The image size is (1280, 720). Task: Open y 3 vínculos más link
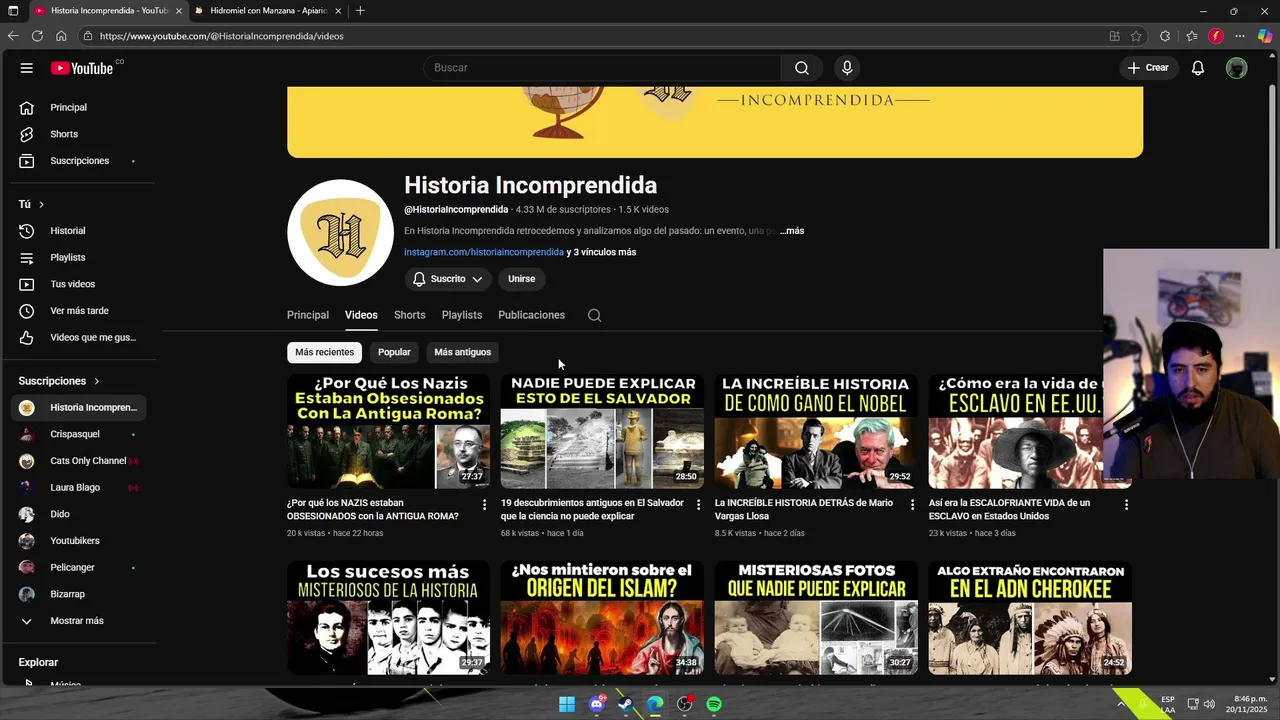(x=601, y=252)
